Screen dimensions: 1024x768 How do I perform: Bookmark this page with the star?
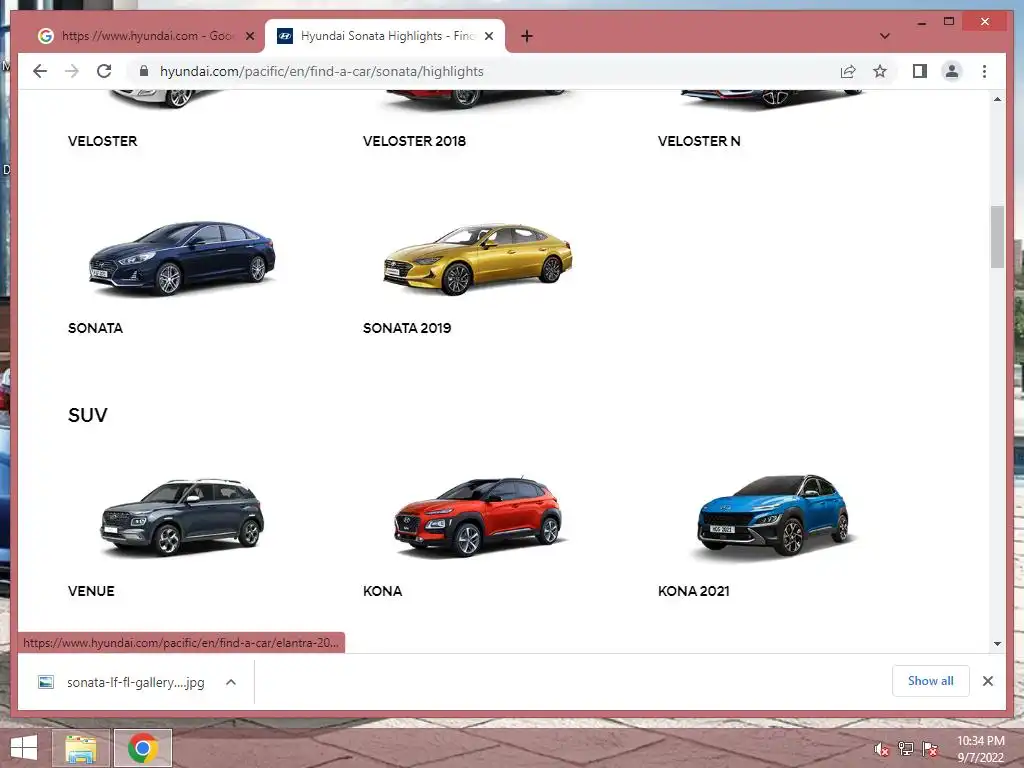tap(880, 71)
